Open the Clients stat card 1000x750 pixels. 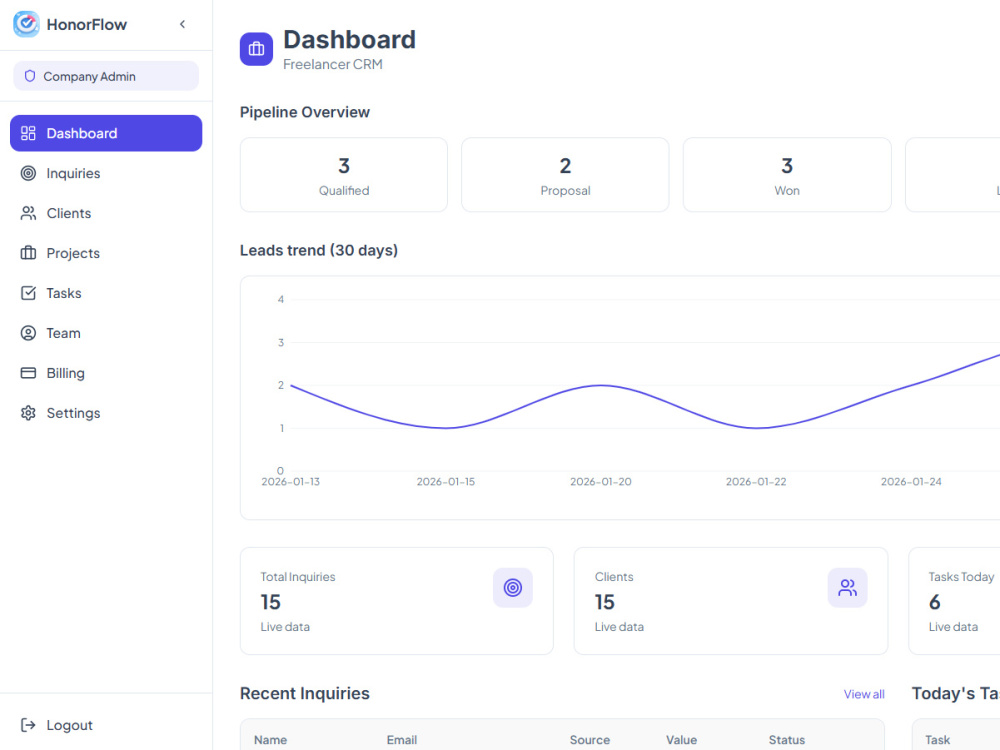[x=731, y=601]
